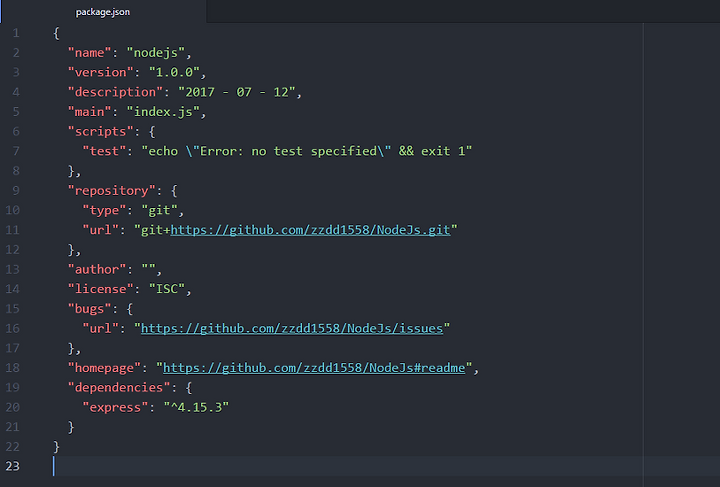
Task: Click the "version" key
Action: [x=101, y=73]
